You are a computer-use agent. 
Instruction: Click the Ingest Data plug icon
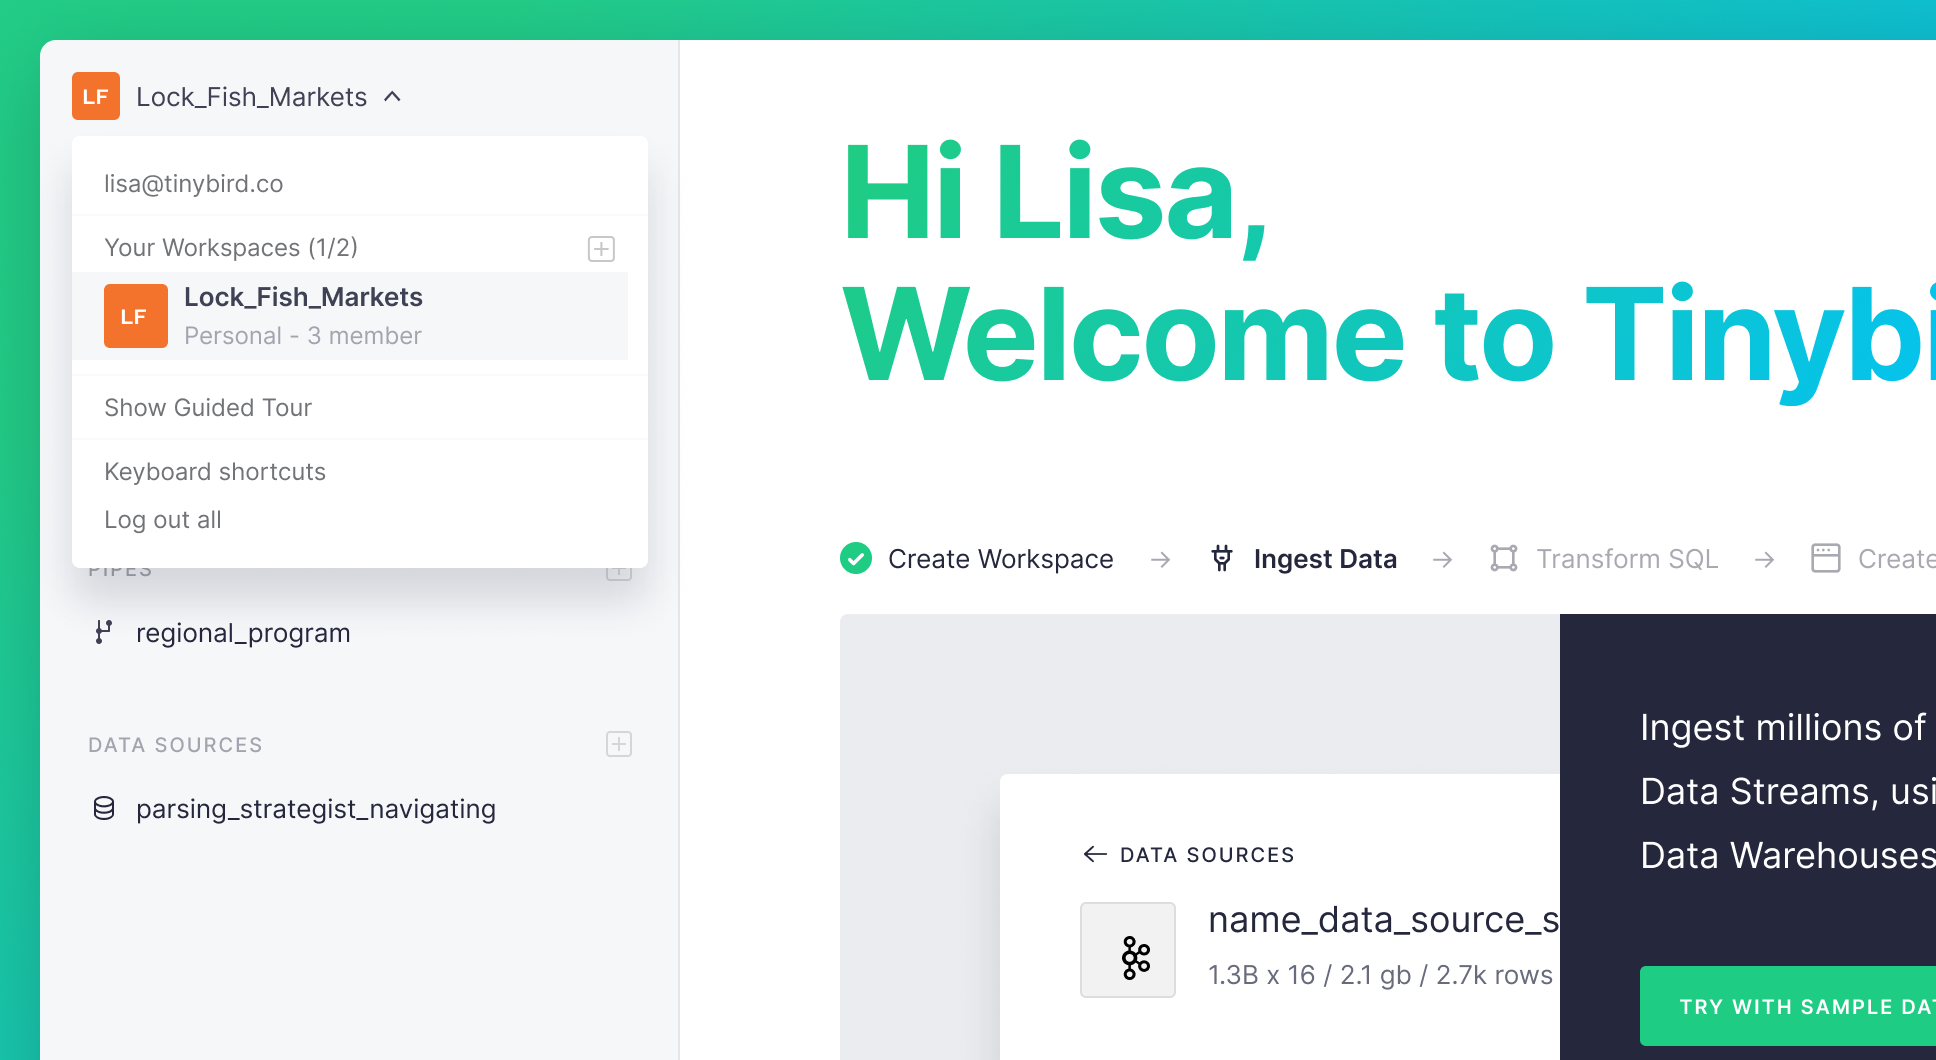[1221, 558]
